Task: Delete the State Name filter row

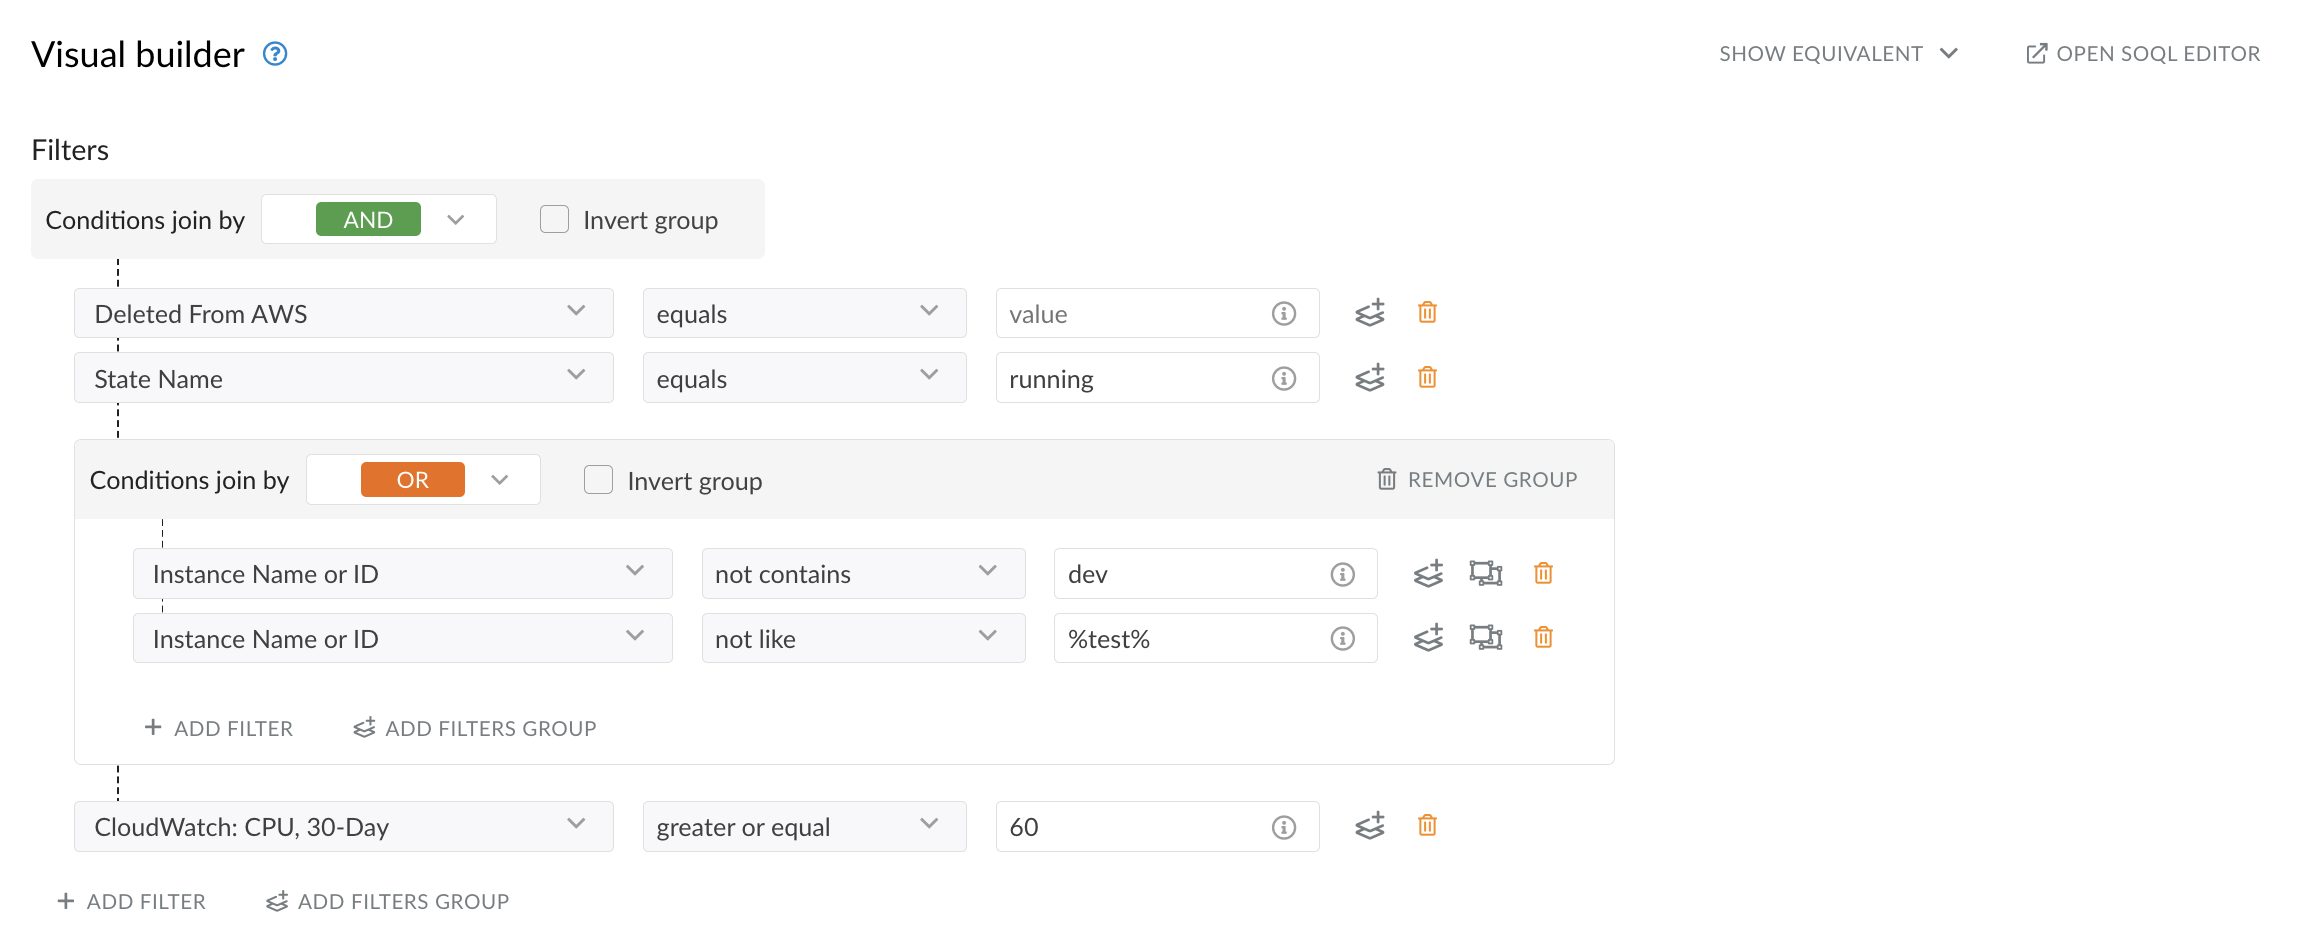Action: 1428,377
